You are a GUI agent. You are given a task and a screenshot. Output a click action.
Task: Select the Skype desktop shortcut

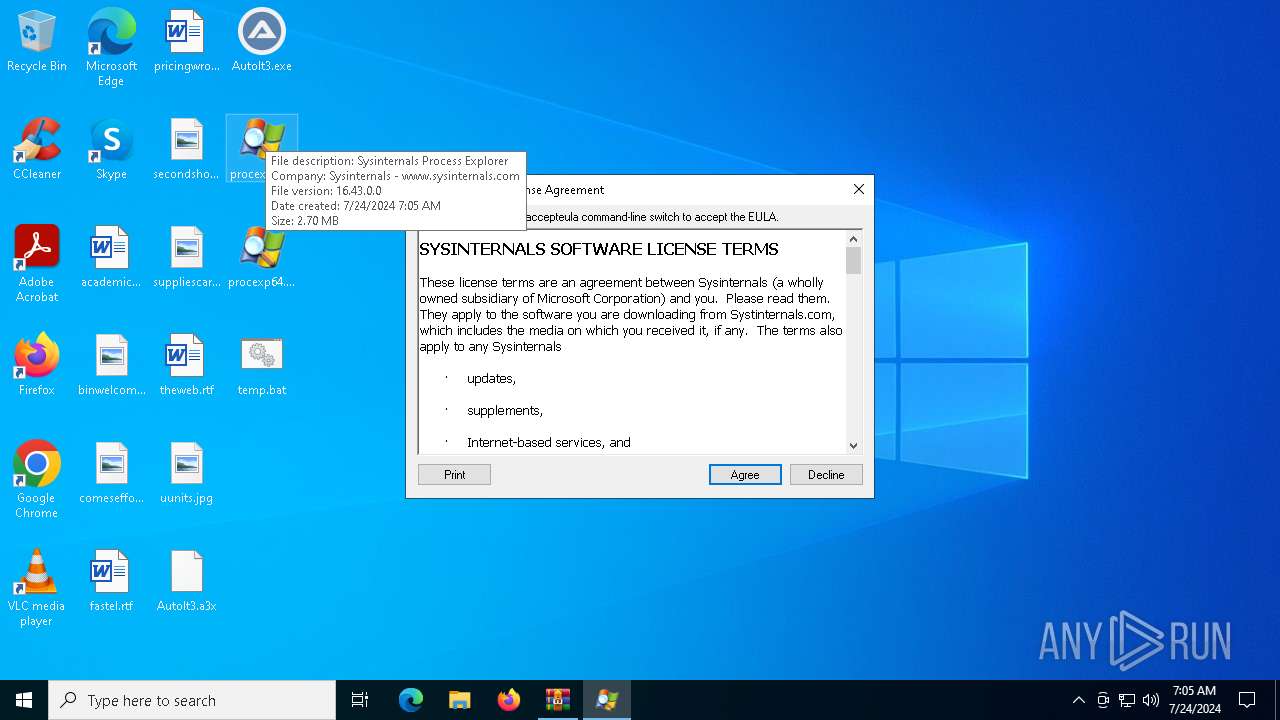click(111, 149)
